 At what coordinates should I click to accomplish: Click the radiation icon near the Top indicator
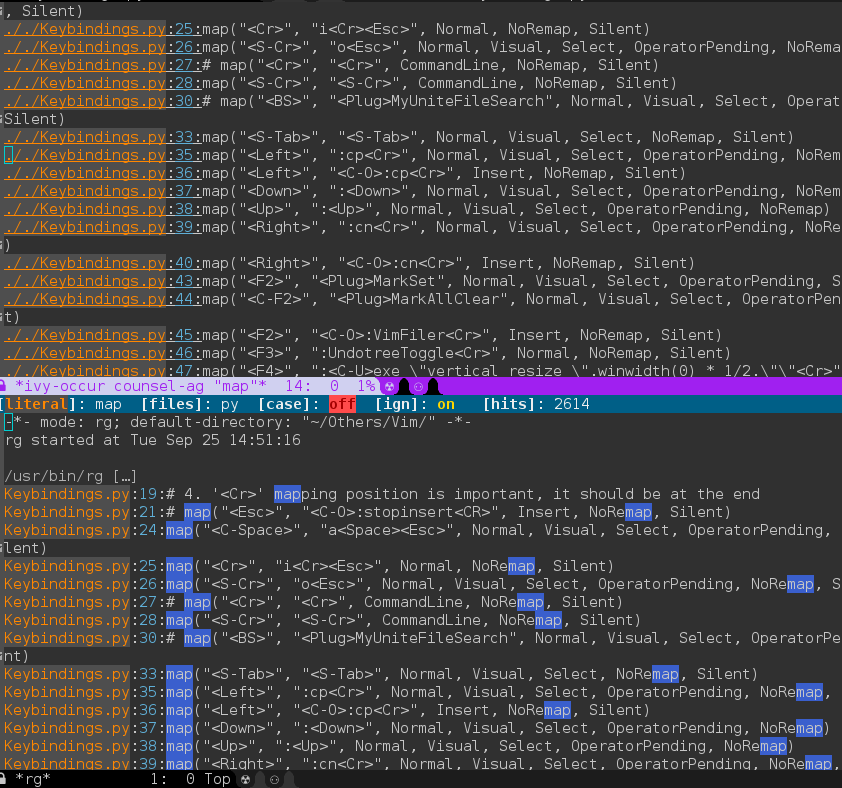[244, 778]
